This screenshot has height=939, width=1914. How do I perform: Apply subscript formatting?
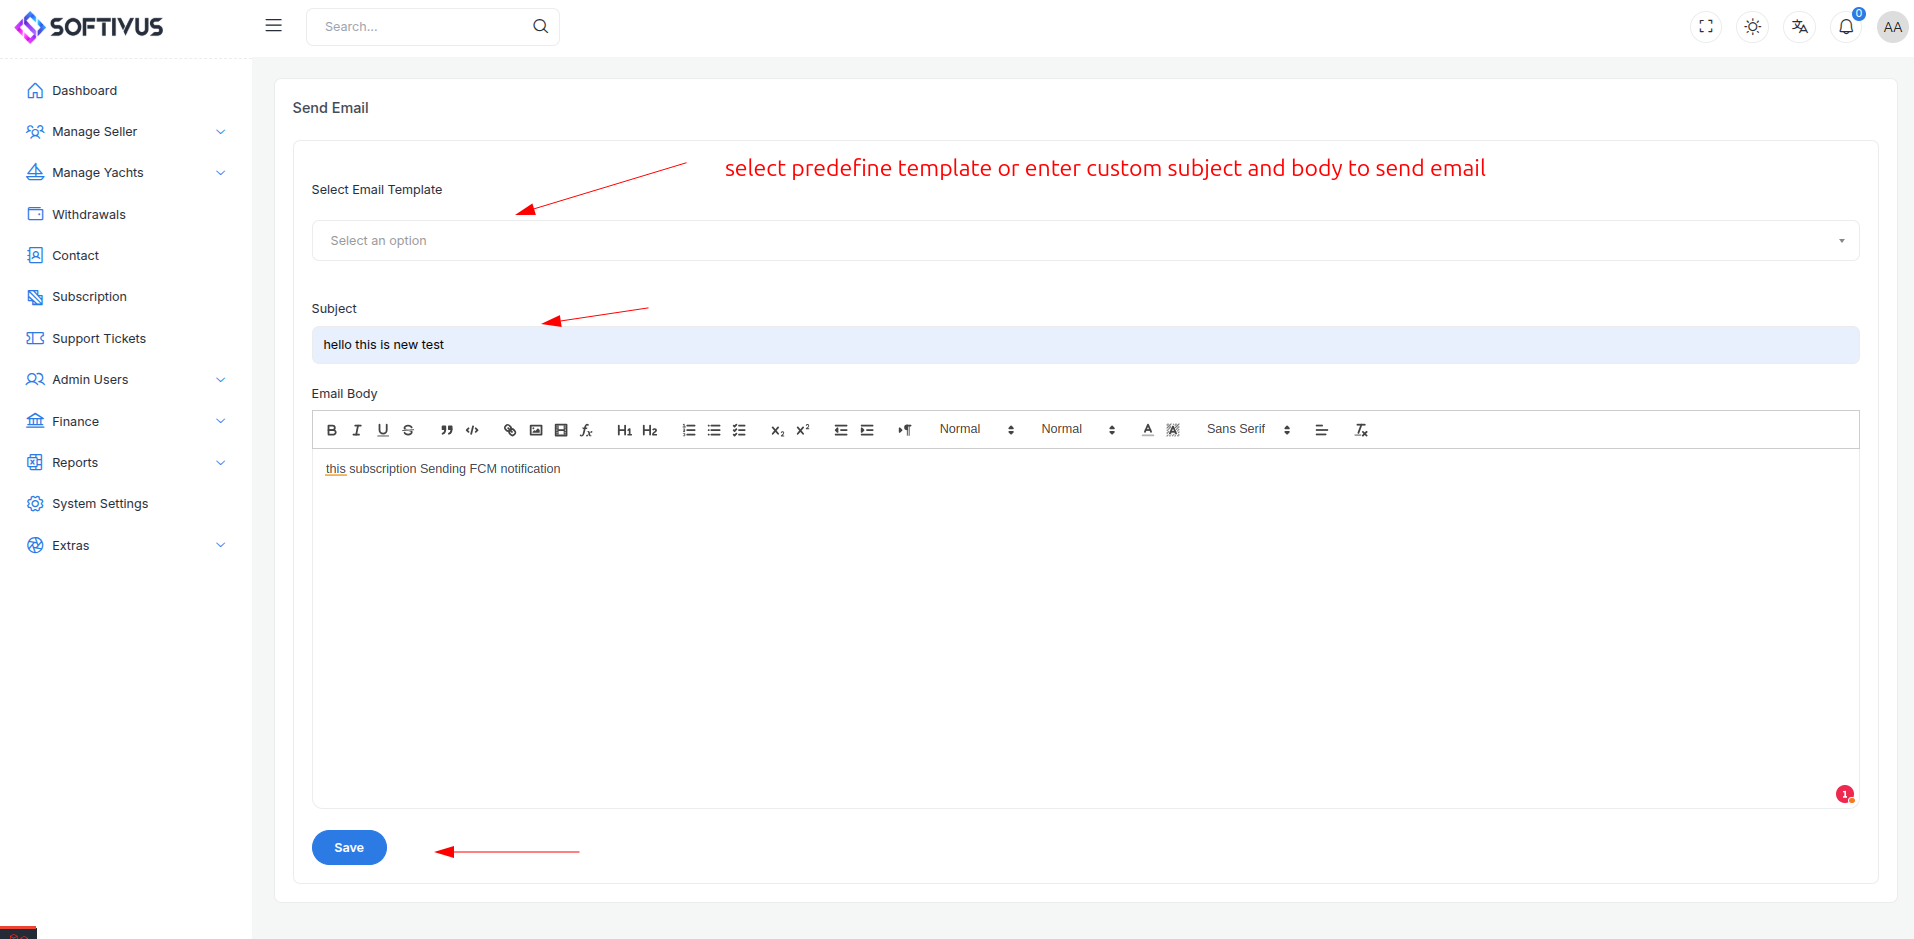pos(777,430)
